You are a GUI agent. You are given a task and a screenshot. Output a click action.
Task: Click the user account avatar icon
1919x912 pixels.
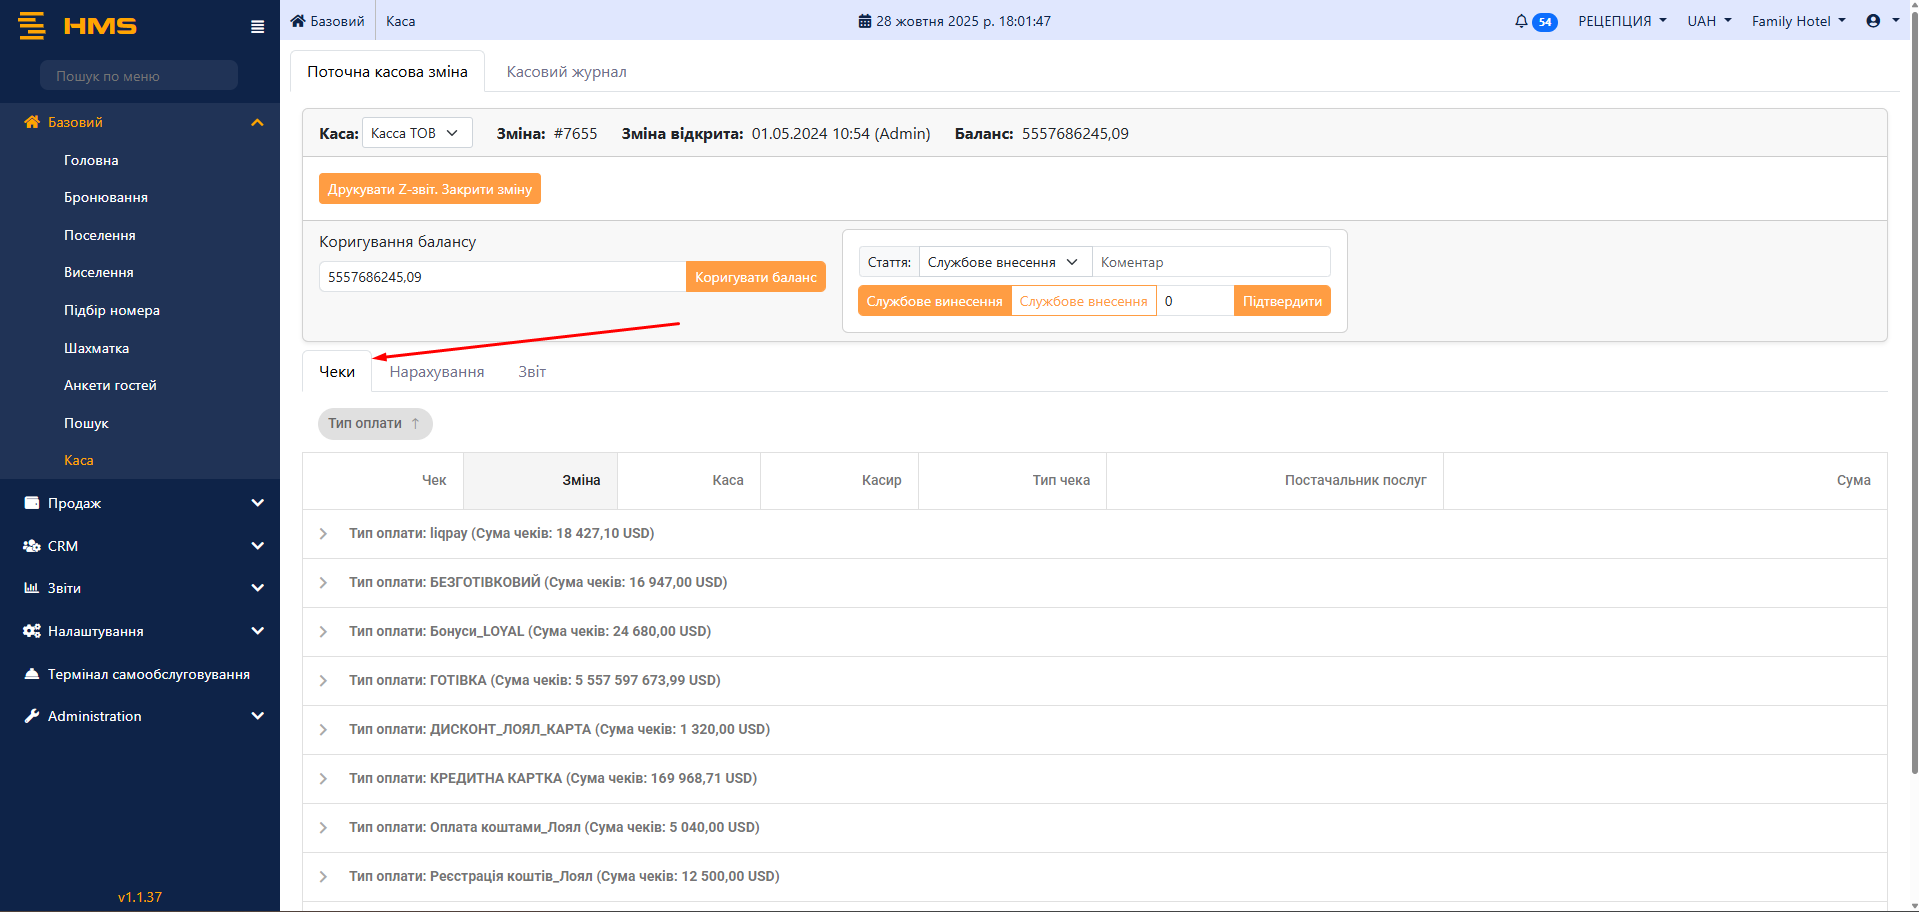tap(1873, 21)
